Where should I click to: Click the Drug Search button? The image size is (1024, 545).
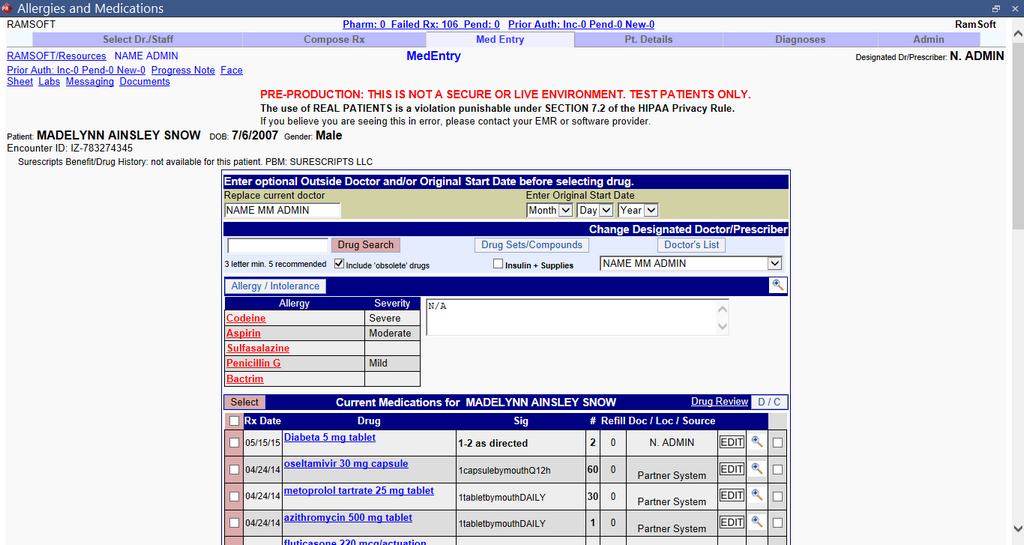click(365, 245)
